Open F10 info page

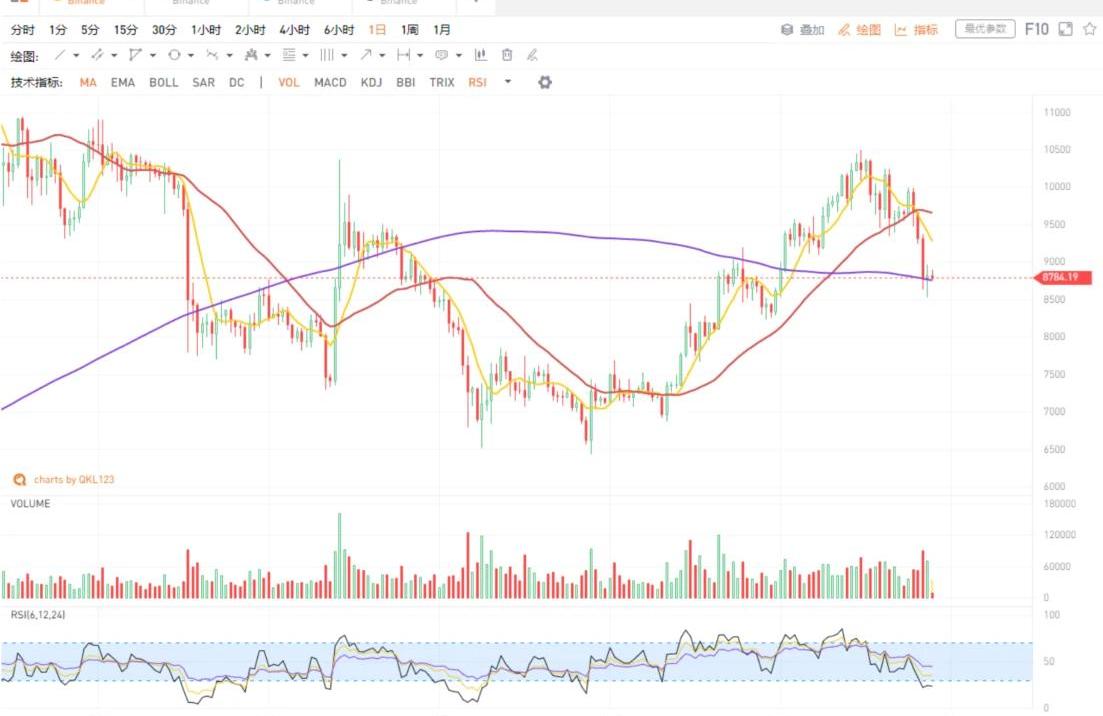coord(1037,29)
